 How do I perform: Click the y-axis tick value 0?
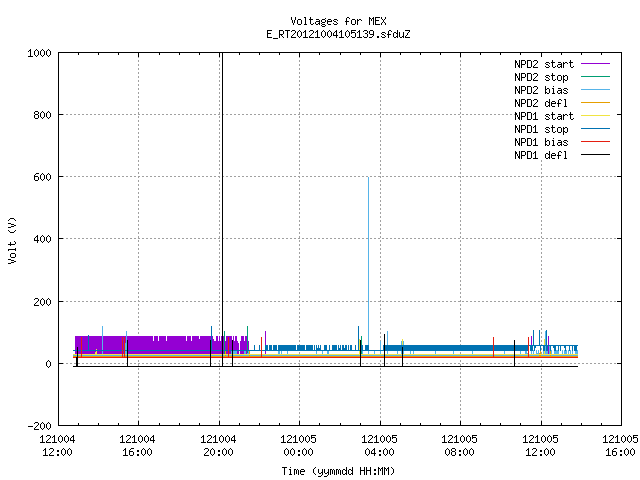[x=49, y=364]
